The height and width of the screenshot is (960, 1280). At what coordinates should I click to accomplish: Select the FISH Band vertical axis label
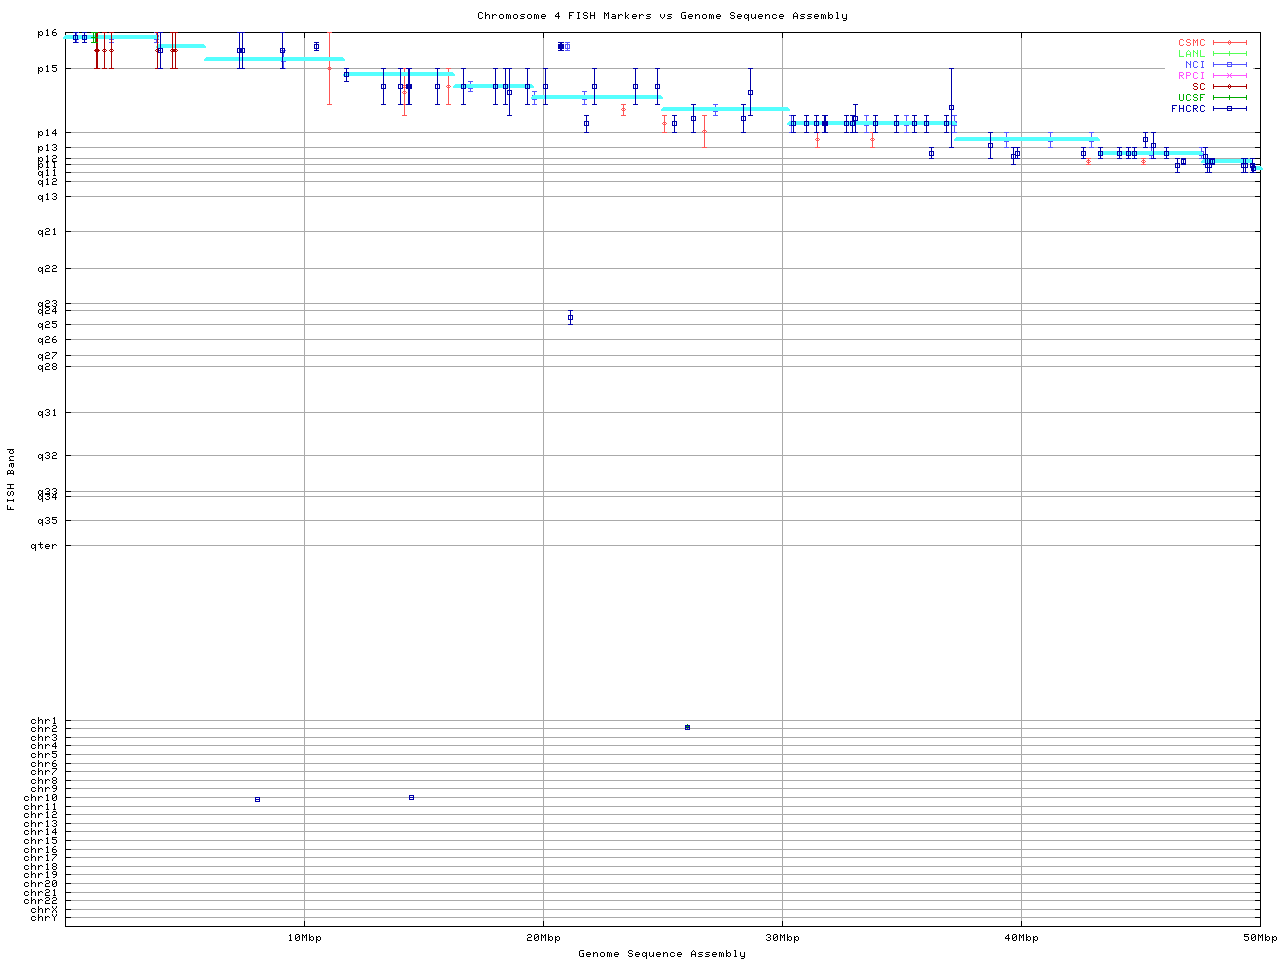tap(11, 479)
